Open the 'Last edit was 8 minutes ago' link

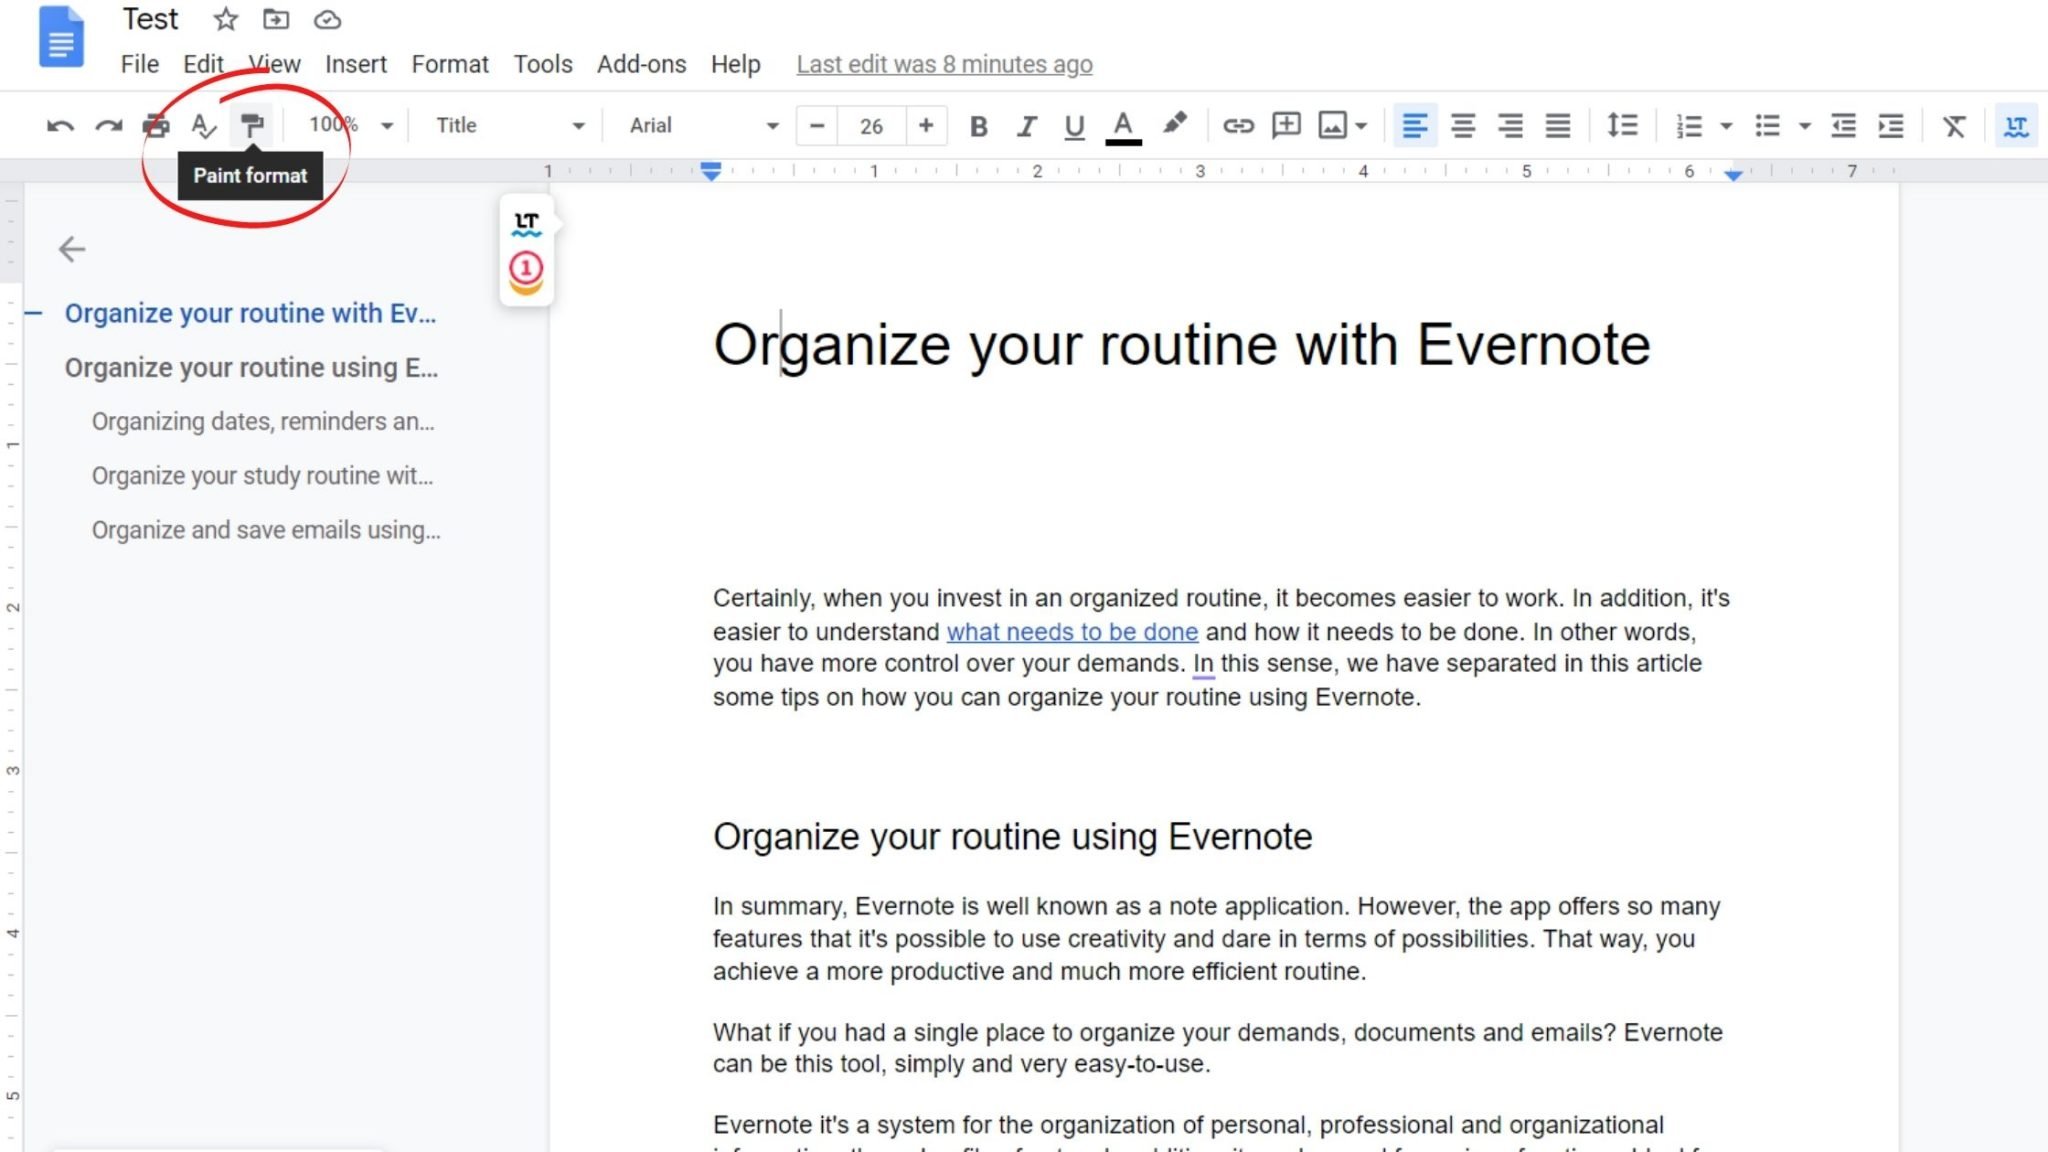(x=944, y=64)
